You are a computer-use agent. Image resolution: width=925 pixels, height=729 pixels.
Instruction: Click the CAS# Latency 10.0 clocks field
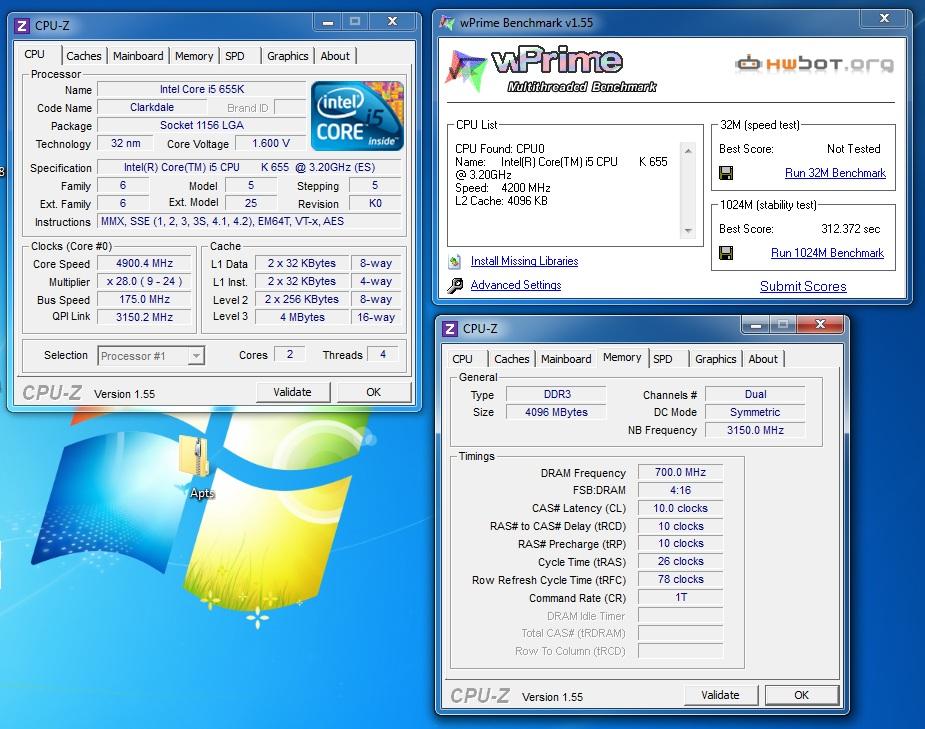680,508
